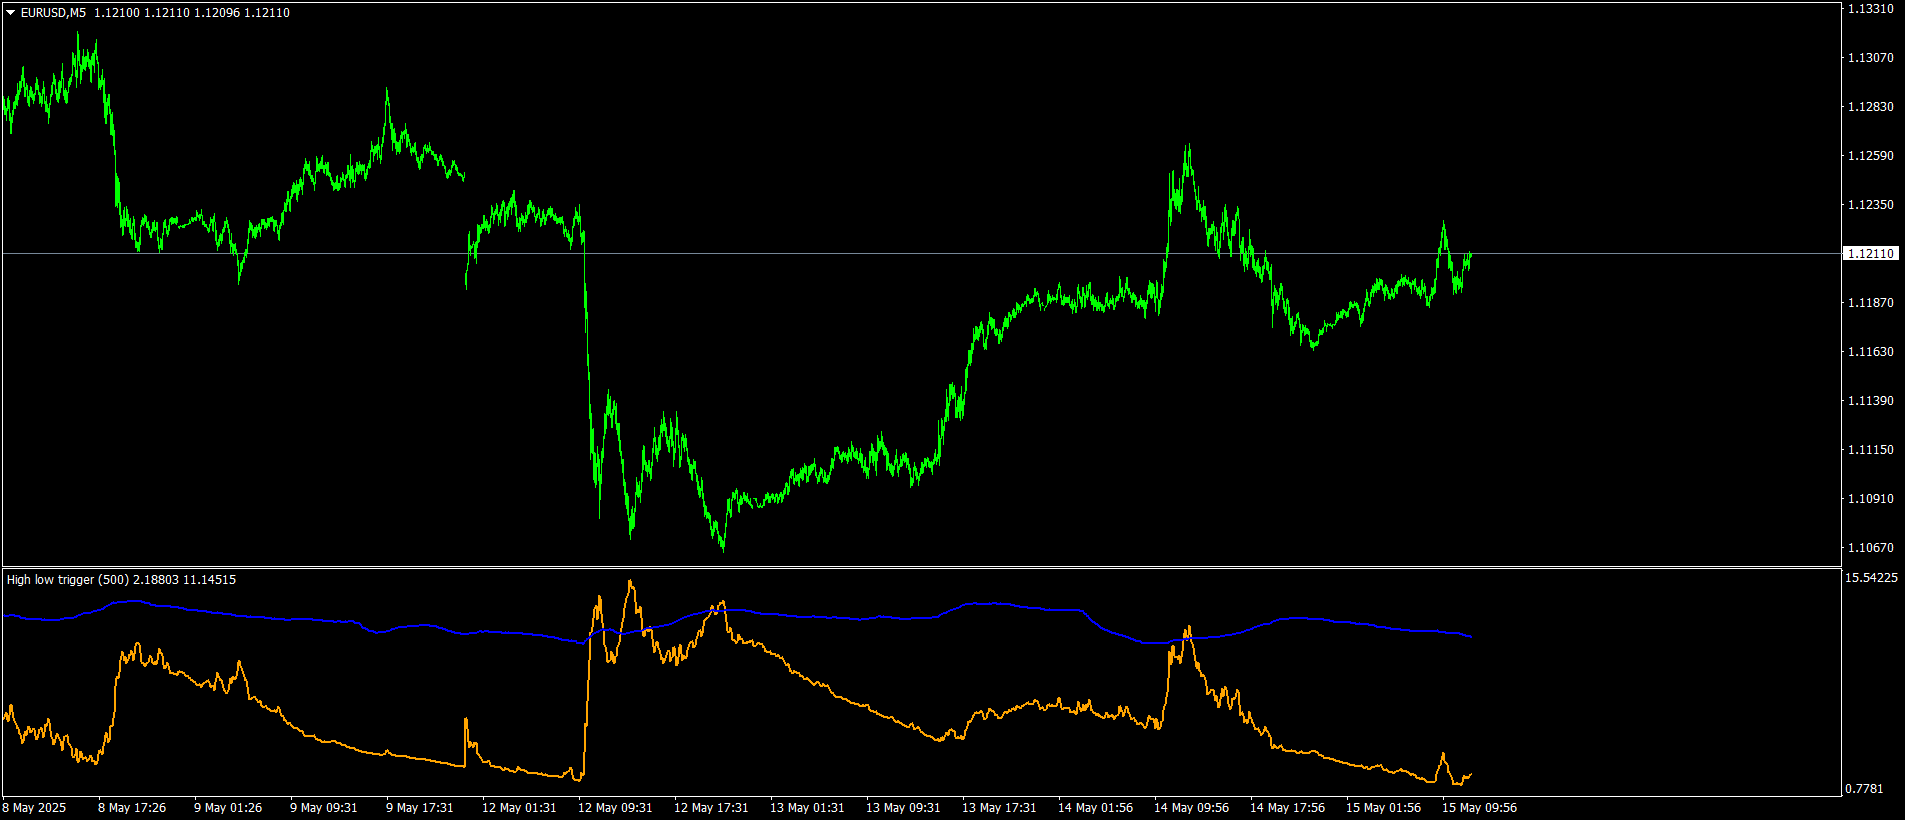This screenshot has width=1905, height=820.
Task: Select the 14 May 01:56 time axis label
Action: tap(1095, 808)
